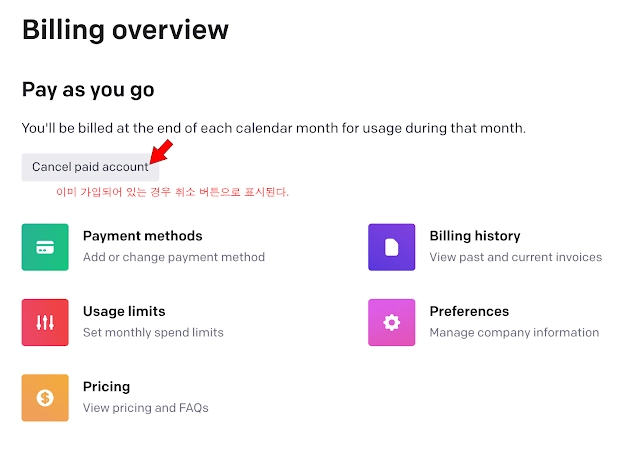Click the red Korean annotation text
Image resolution: width=640 pixels, height=461 pixels.
coord(172,192)
